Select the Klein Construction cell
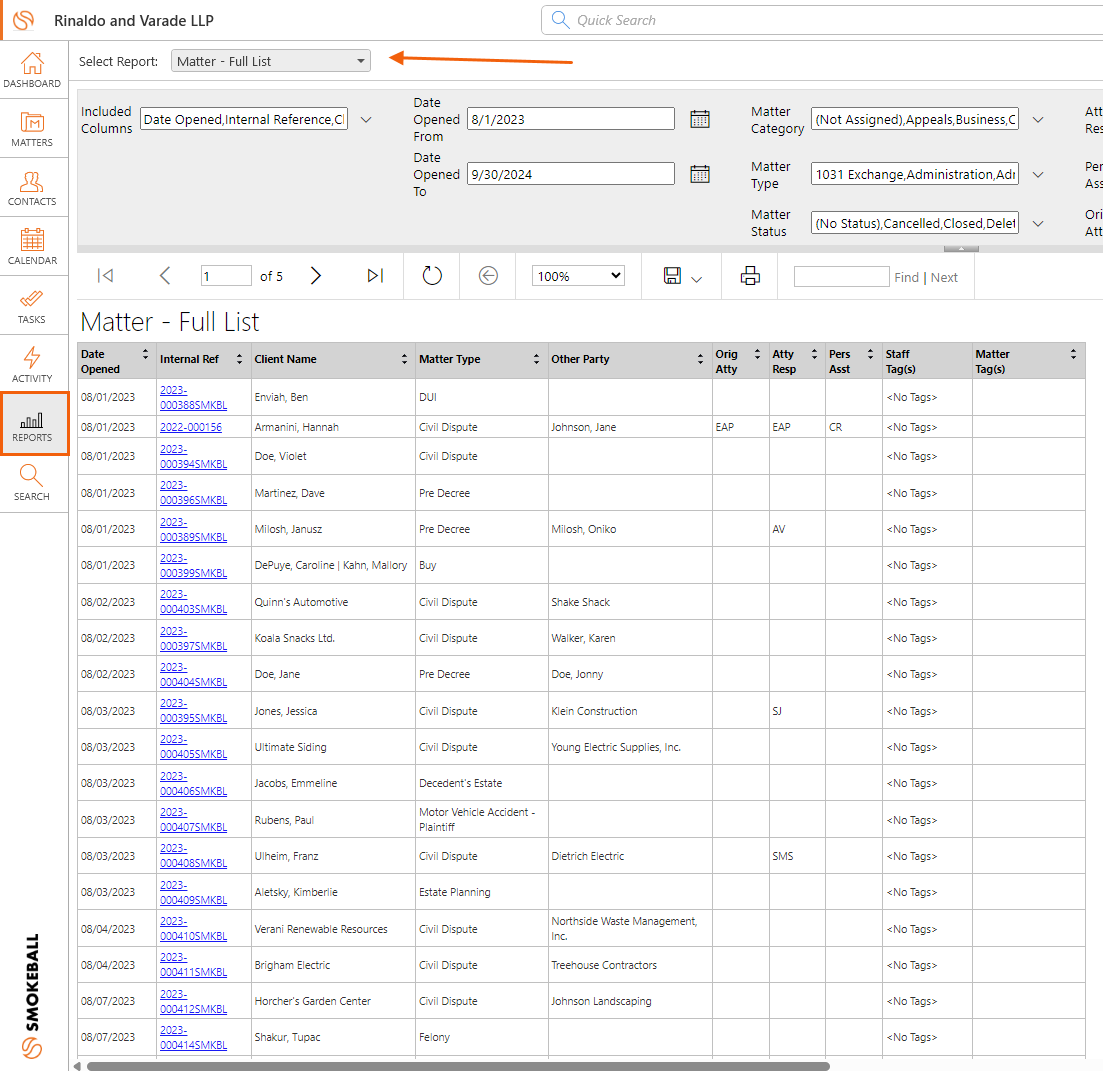Image resolution: width=1103 pixels, height=1071 pixels. (x=594, y=711)
